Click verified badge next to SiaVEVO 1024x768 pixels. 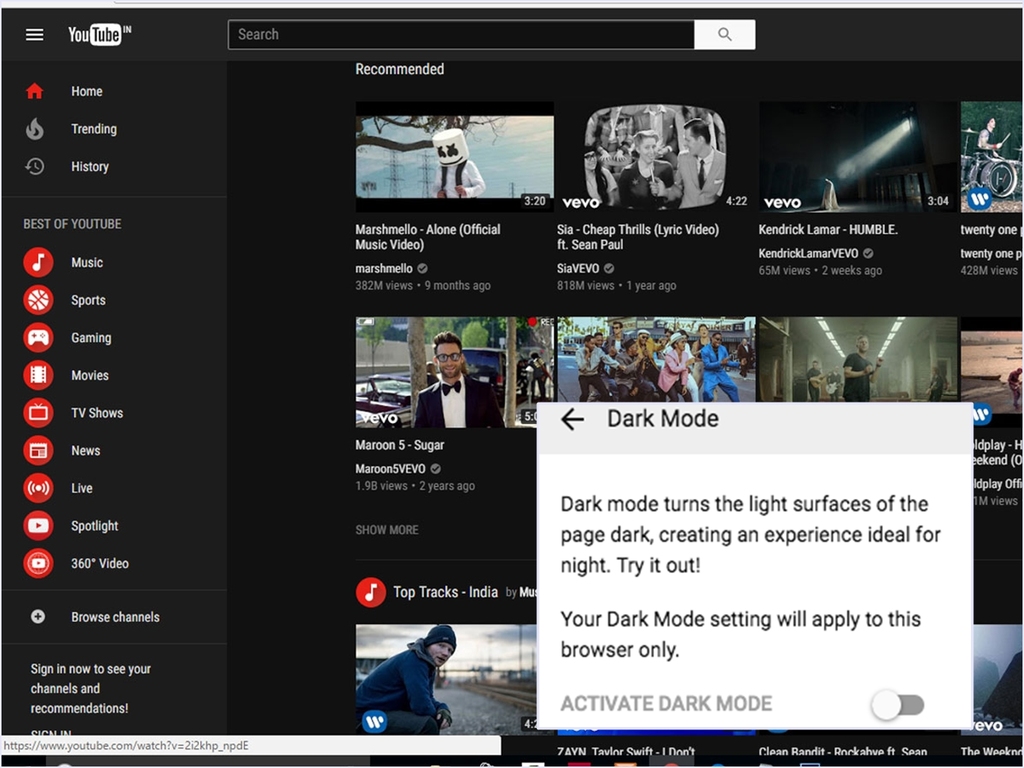(x=609, y=268)
